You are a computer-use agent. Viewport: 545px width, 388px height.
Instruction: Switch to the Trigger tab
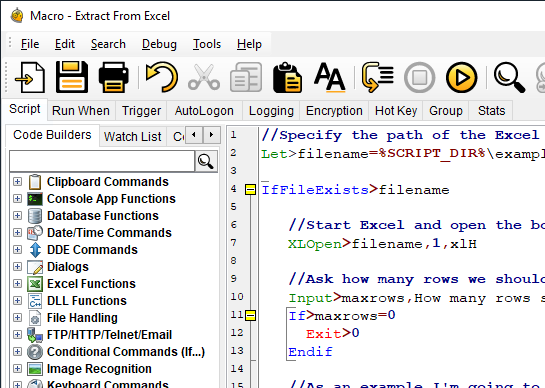pyautogui.click(x=141, y=111)
